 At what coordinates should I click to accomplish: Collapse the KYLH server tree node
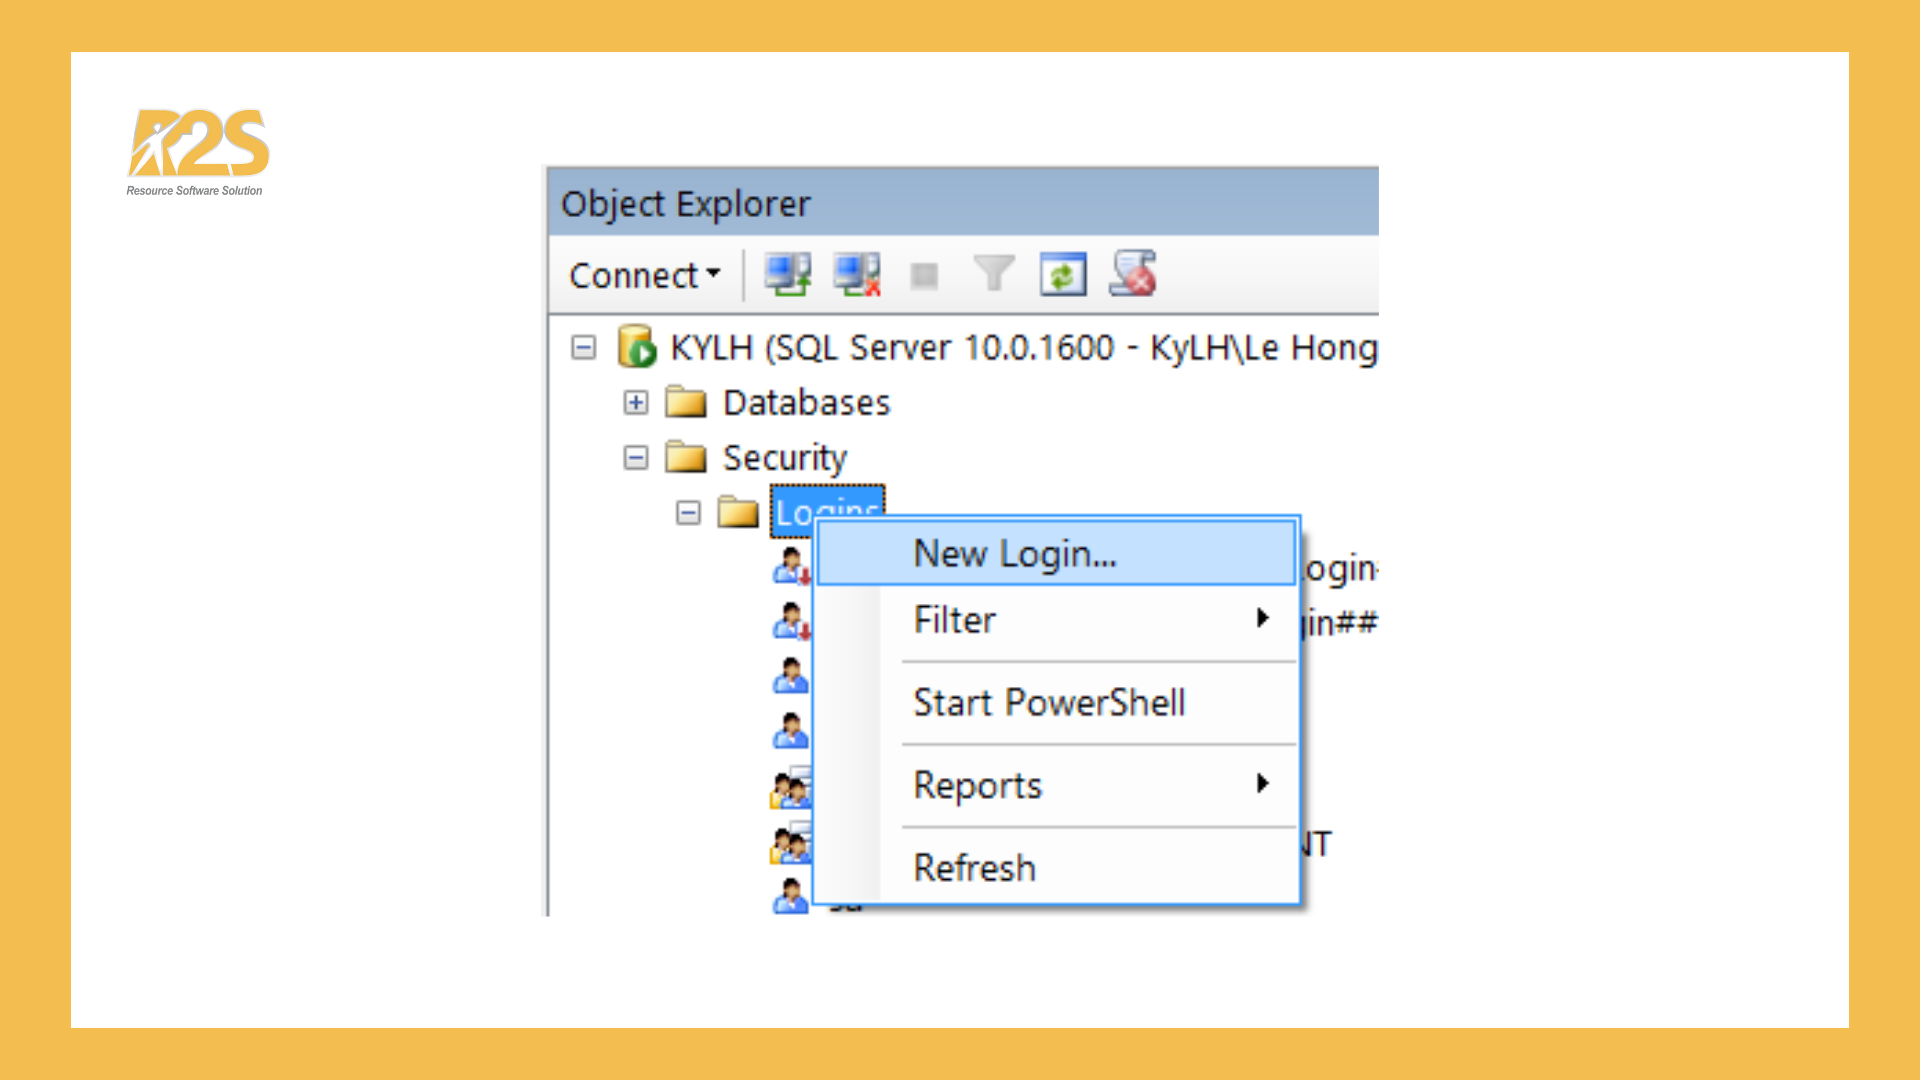point(585,348)
